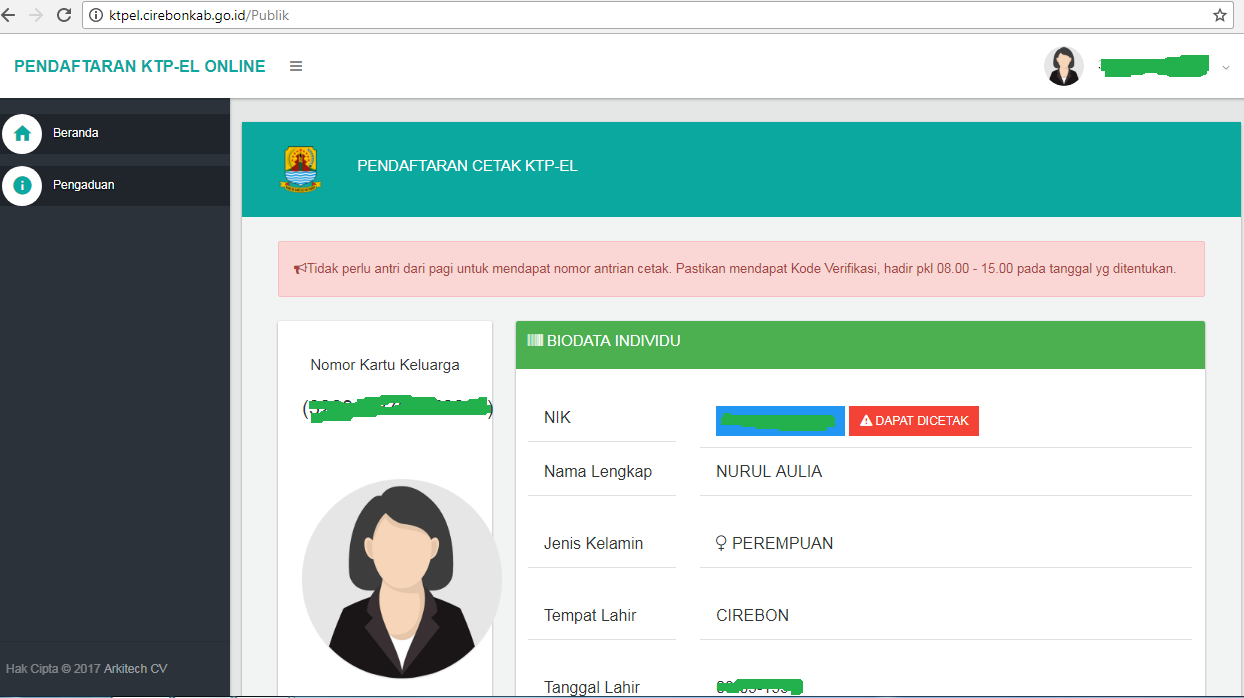This screenshot has height=698, width=1244.
Task: Click the barcode icon beside BIODATA INDIVIDU
Action: pos(535,340)
